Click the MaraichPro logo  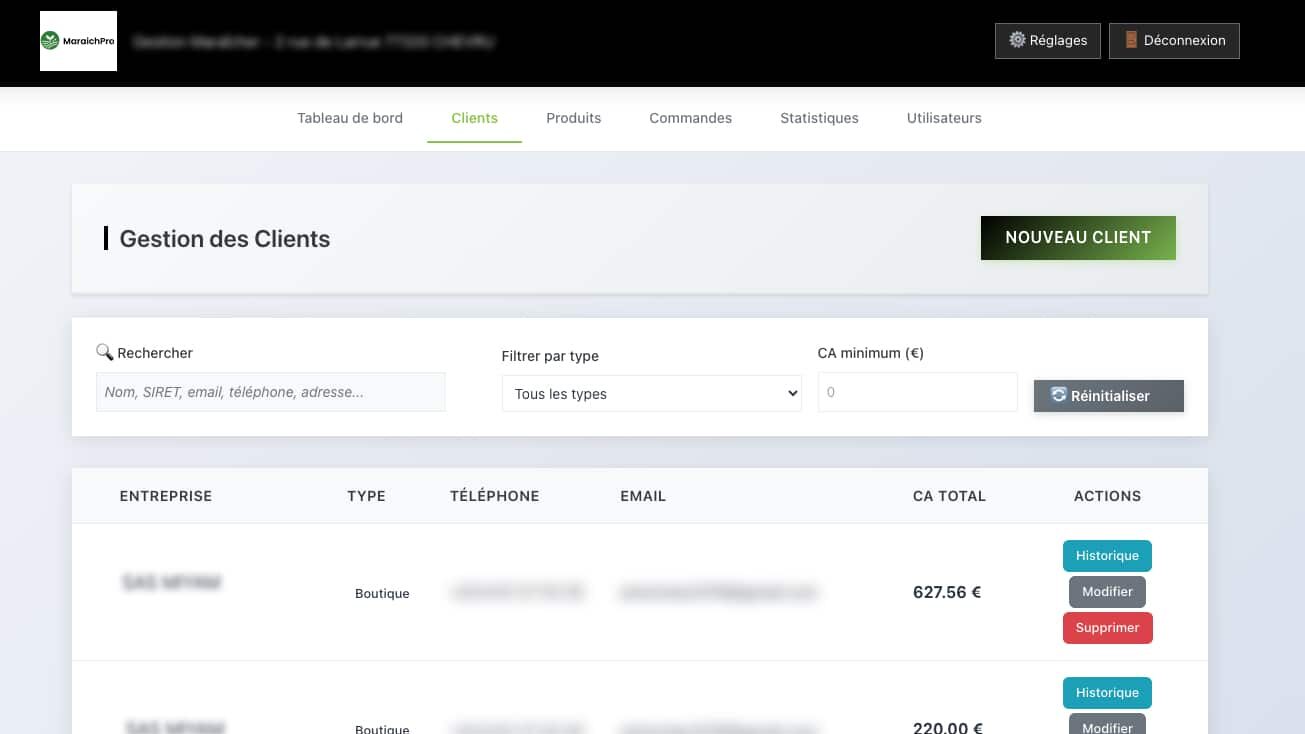click(x=78, y=41)
